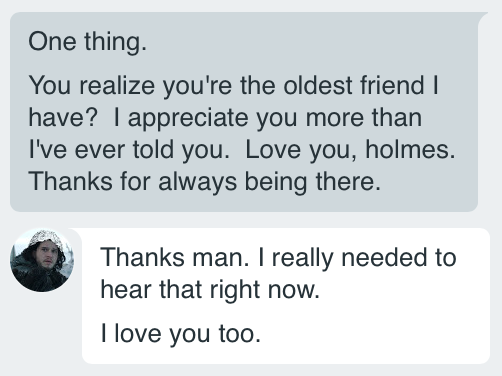502x376 pixels.
Task: Click the text "hear that right now."
Action: click(x=210, y=290)
